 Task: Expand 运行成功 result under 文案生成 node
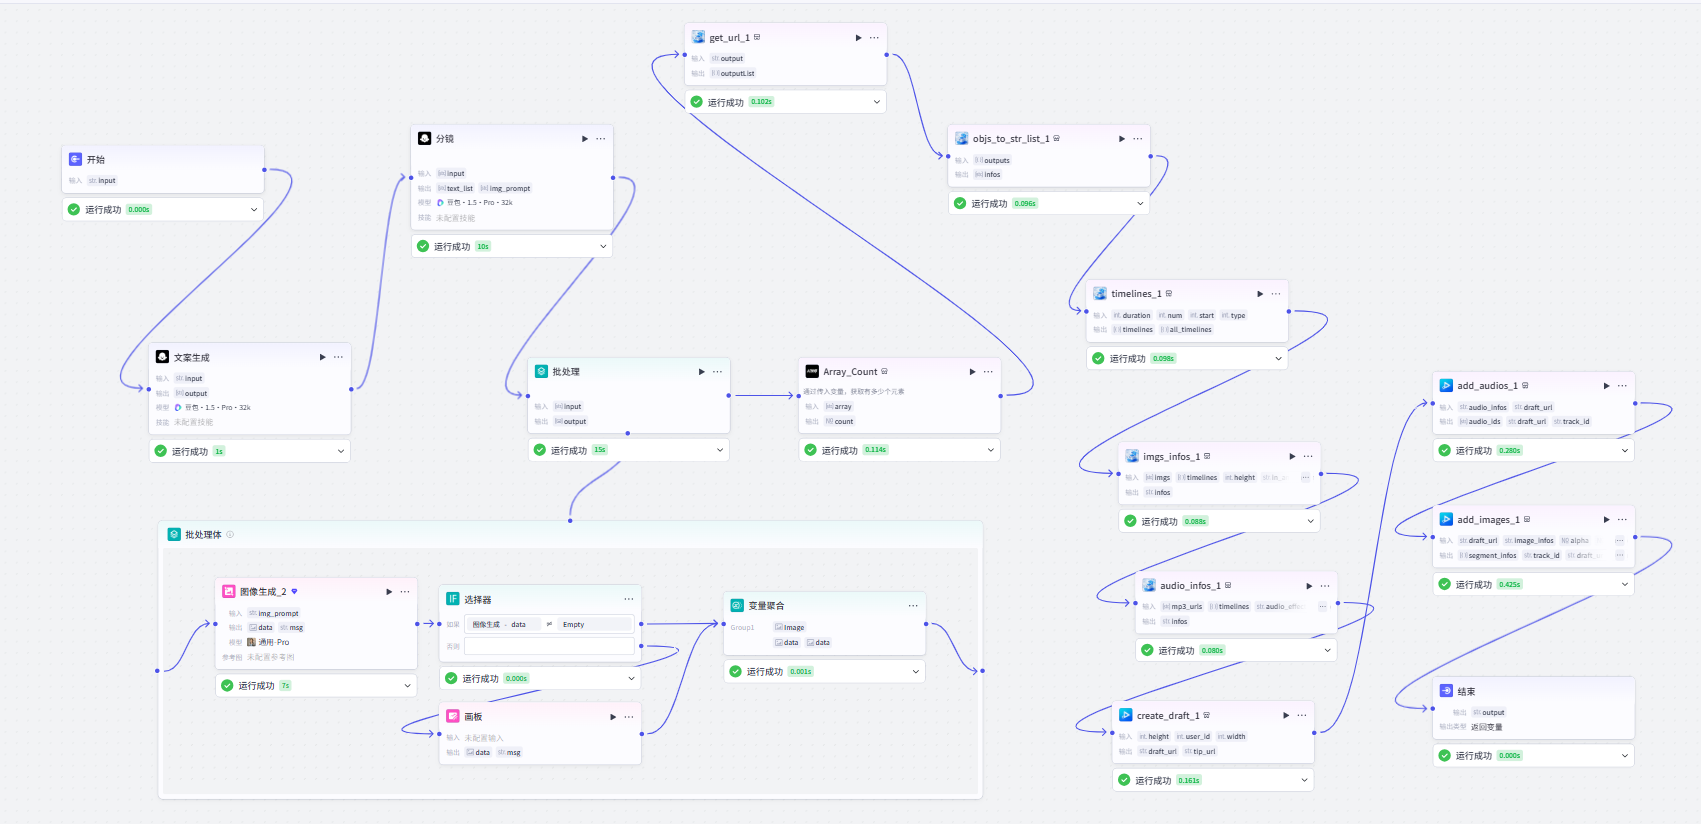tap(341, 451)
